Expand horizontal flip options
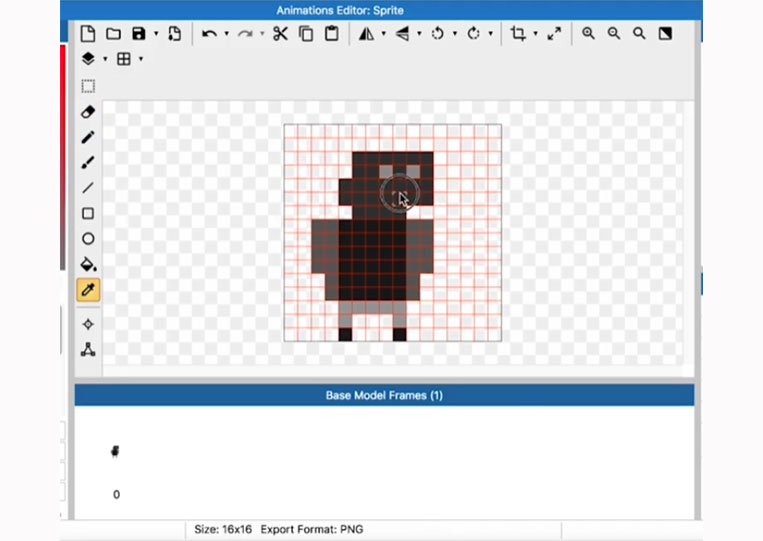This screenshot has height=541, width=763. tap(383, 34)
